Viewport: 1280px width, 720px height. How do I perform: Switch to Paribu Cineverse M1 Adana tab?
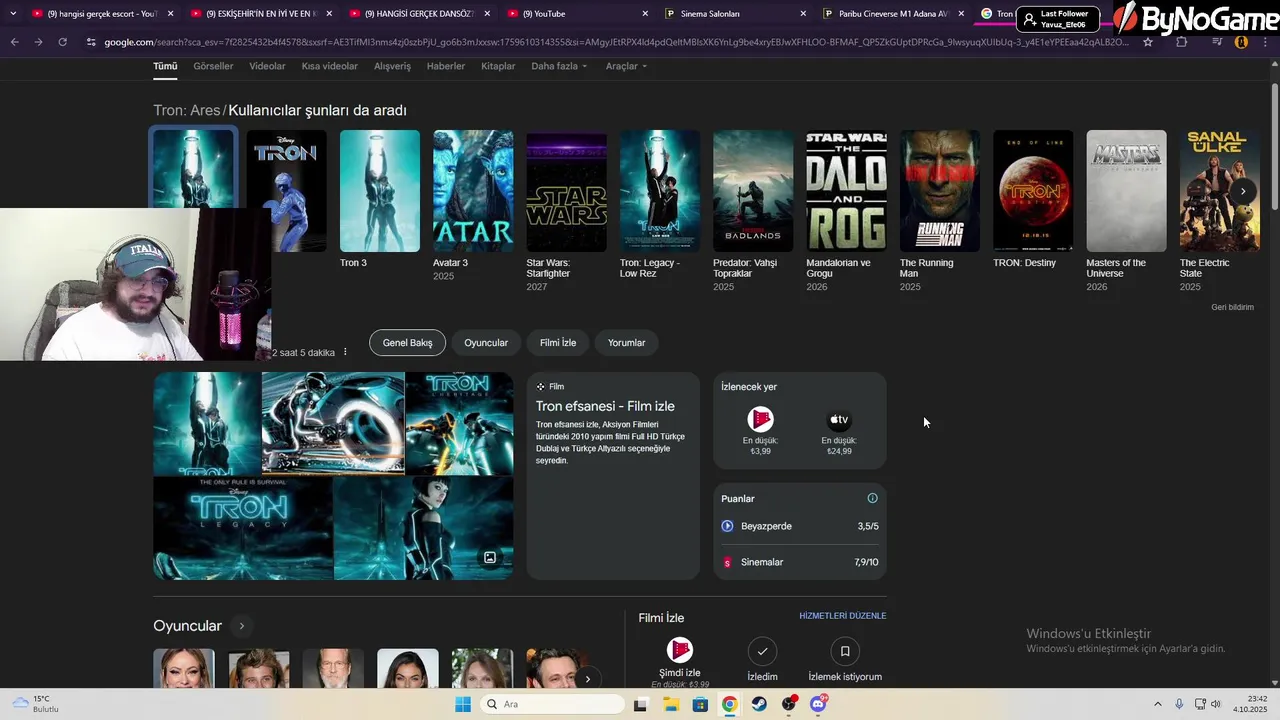[893, 14]
